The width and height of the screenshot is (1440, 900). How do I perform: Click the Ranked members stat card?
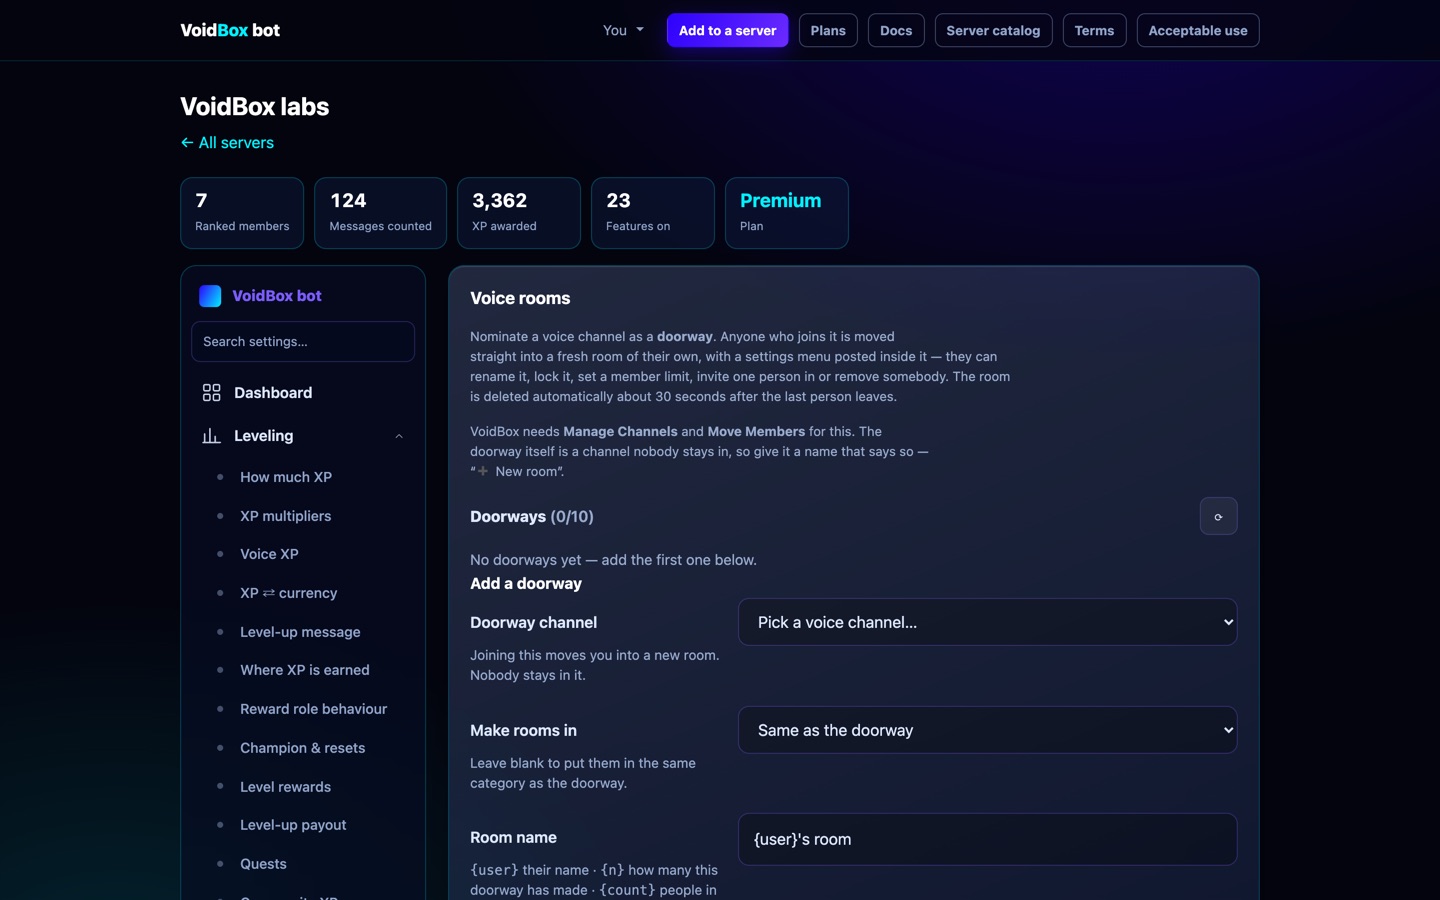pyautogui.click(x=242, y=213)
